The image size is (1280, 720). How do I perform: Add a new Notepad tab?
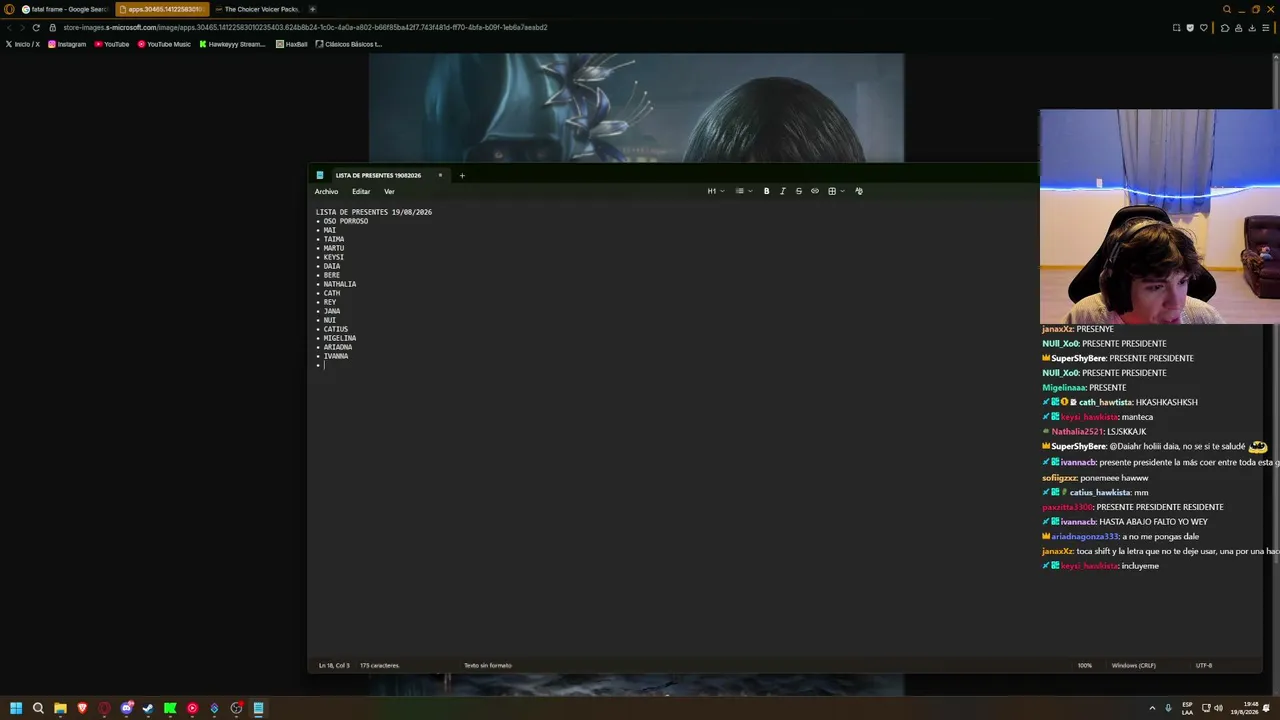pos(462,176)
